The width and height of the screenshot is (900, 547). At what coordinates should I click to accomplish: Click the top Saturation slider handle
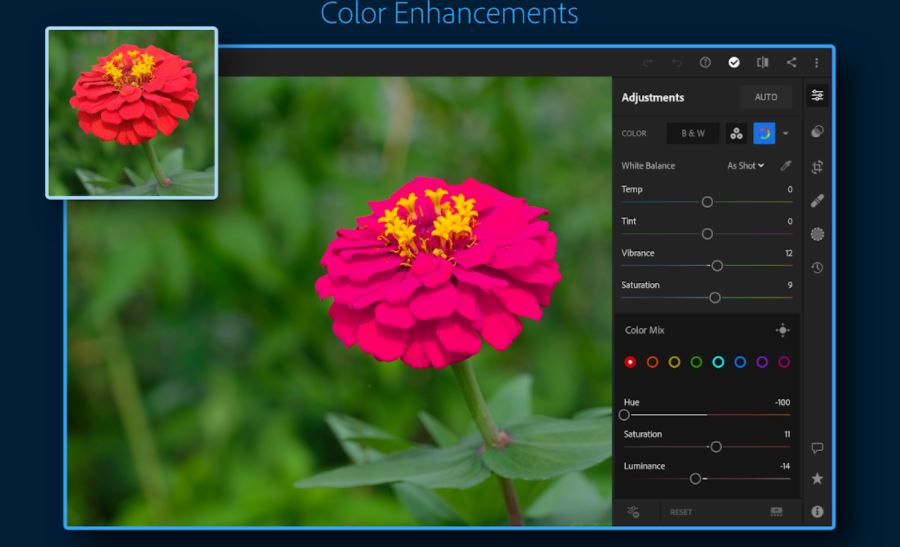[715, 297]
